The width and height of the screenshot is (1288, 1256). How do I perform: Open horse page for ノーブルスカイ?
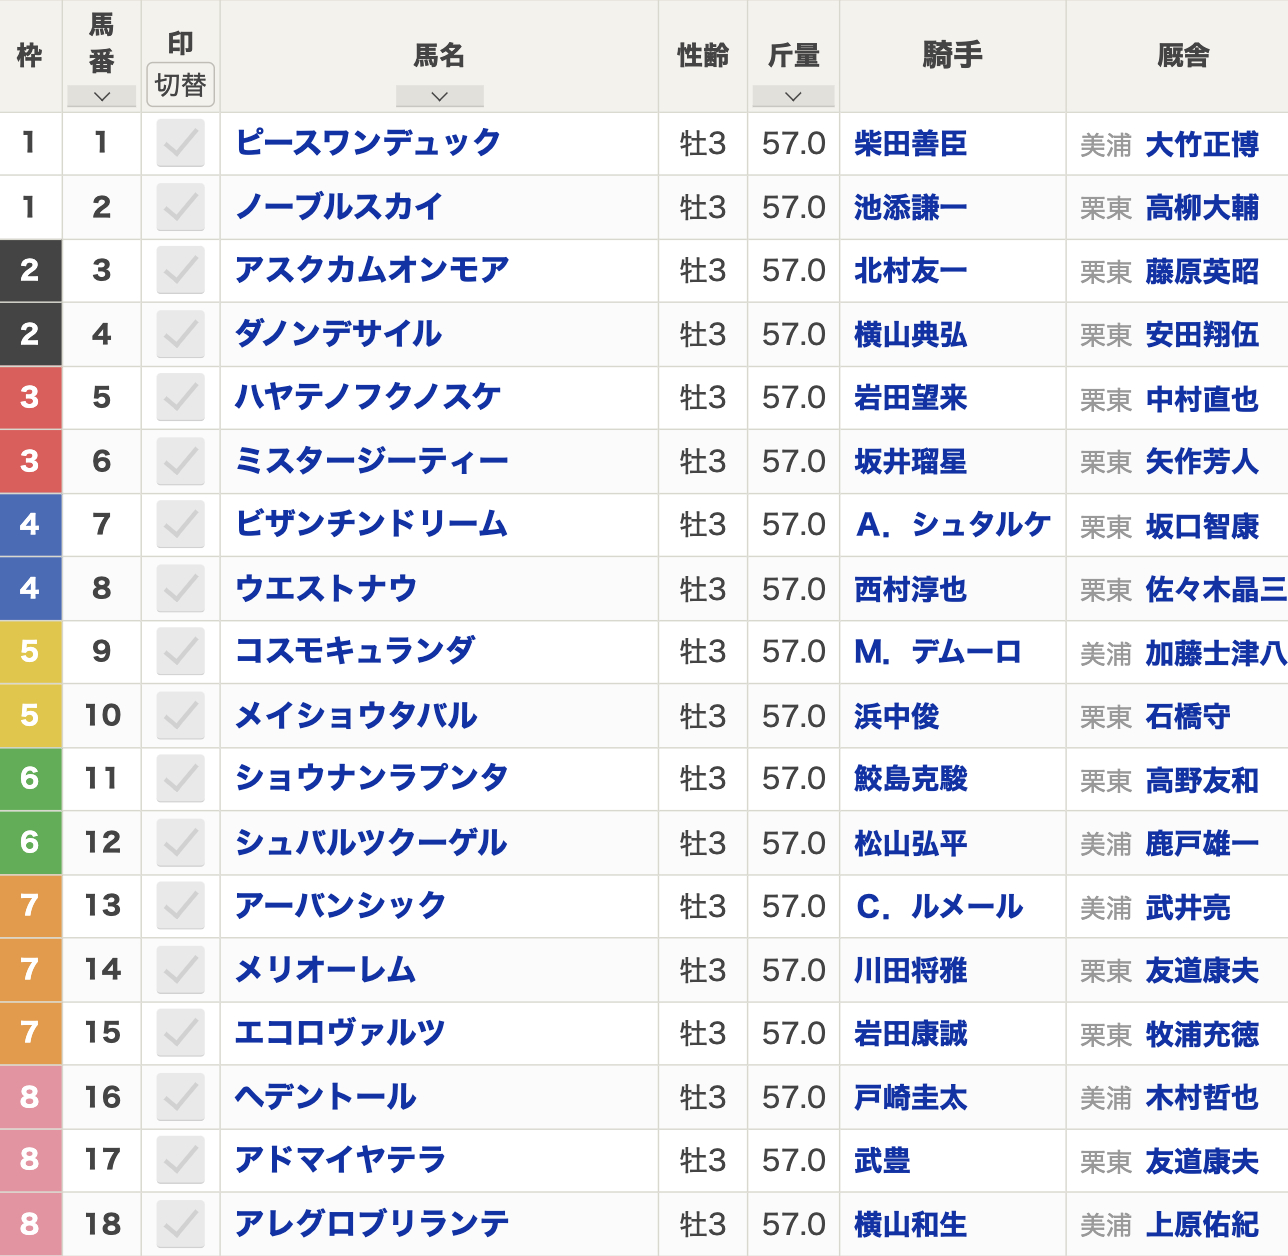coord(338,207)
